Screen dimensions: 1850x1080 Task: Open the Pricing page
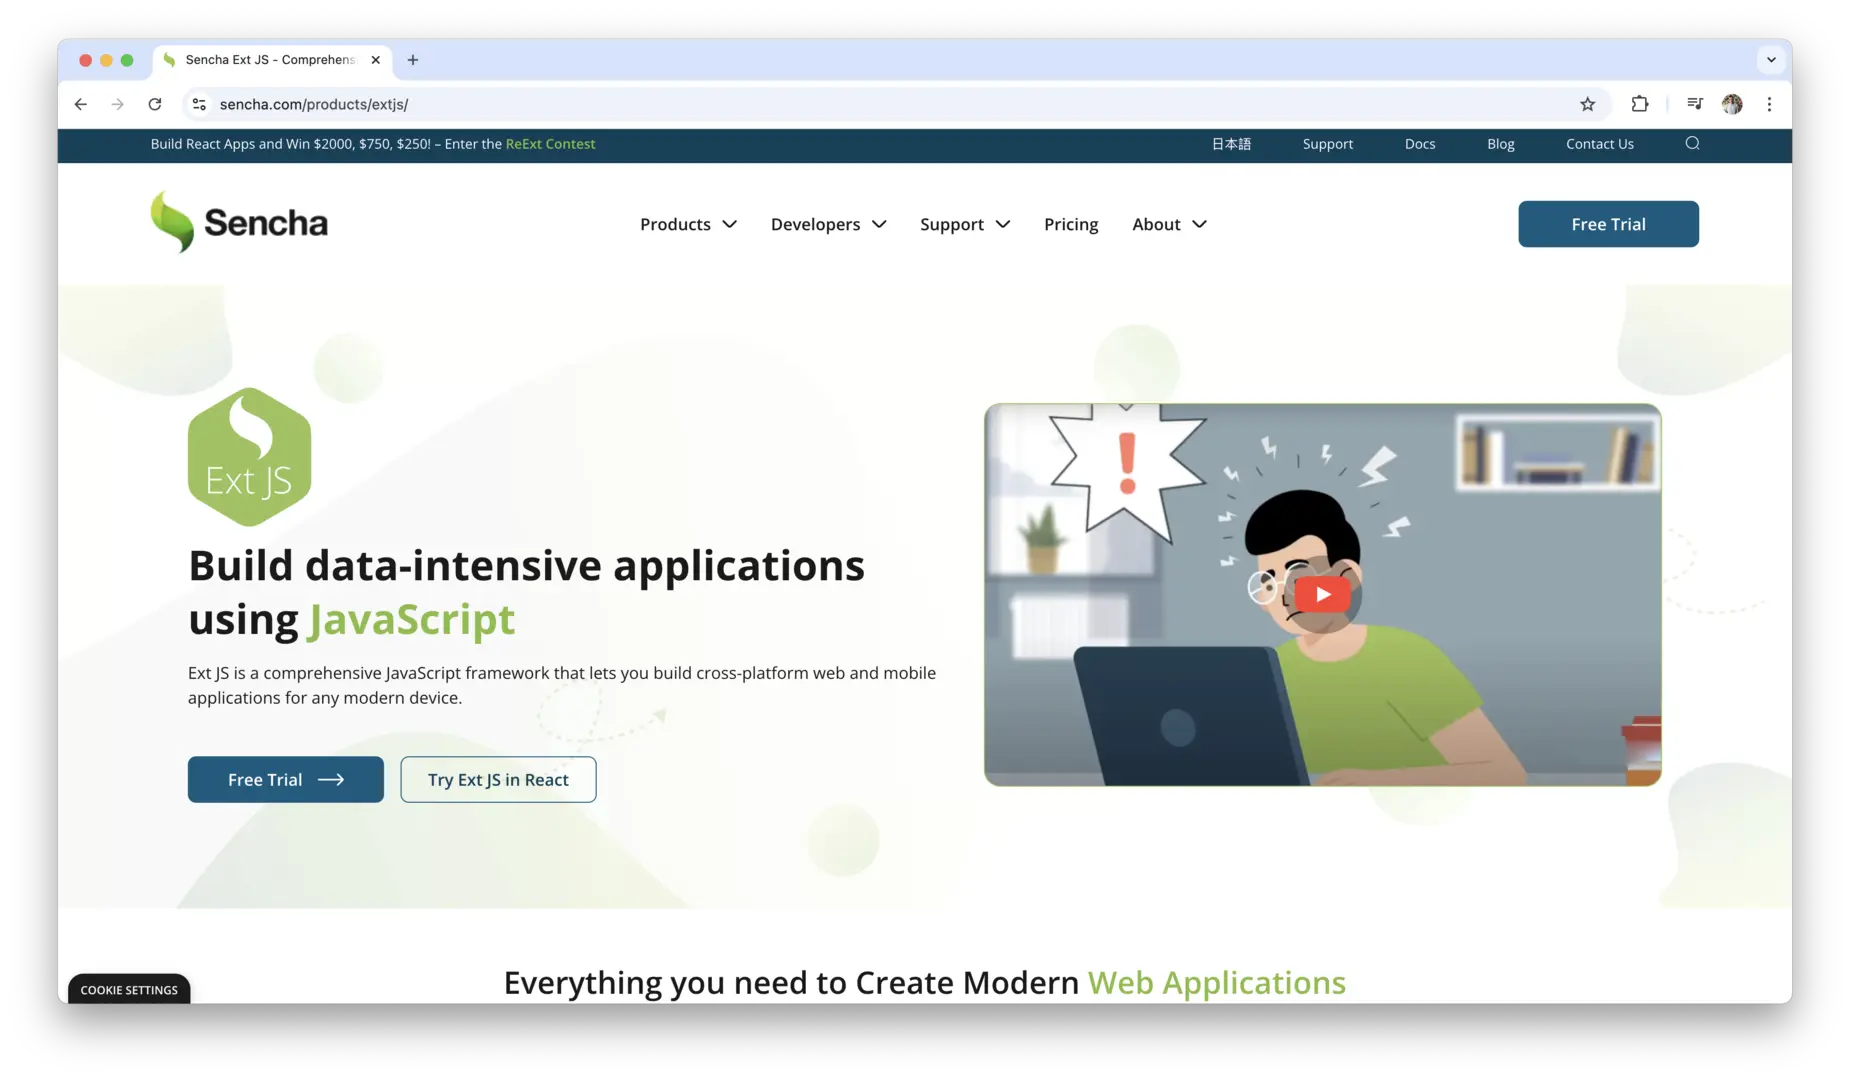[x=1071, y=224]
